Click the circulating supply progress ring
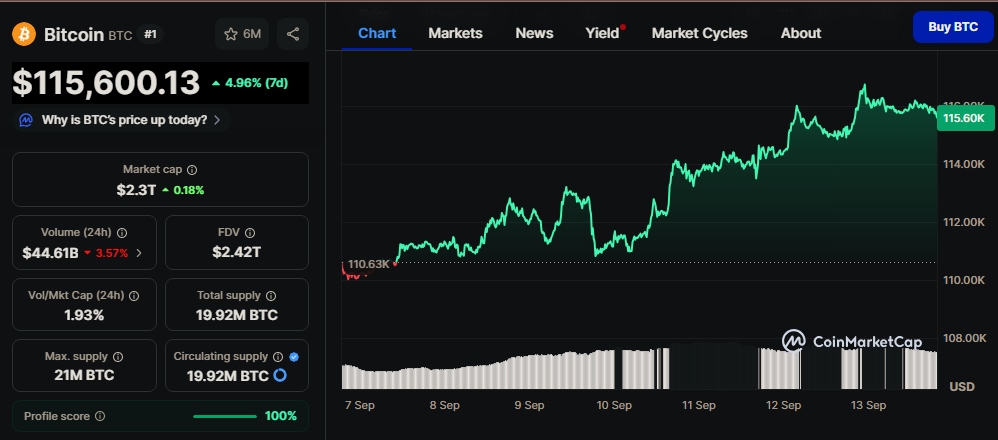 (281, 376)
